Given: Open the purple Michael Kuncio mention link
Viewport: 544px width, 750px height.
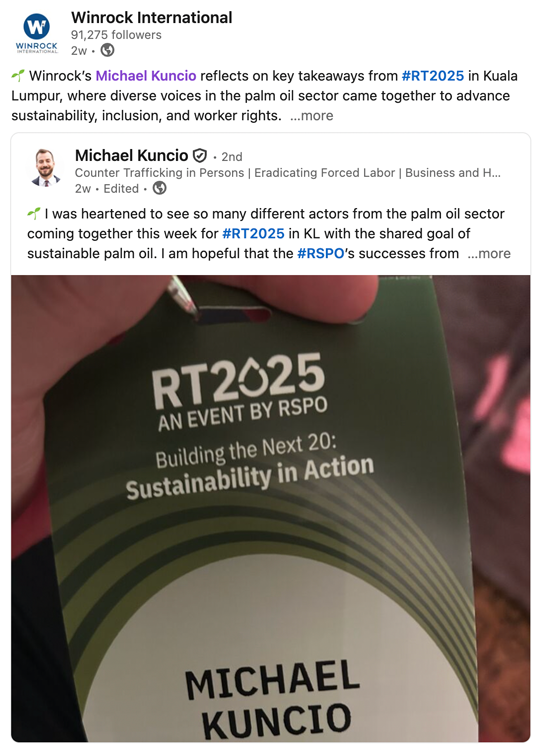Looking at the screenshot, I should [x=146, y=76].
